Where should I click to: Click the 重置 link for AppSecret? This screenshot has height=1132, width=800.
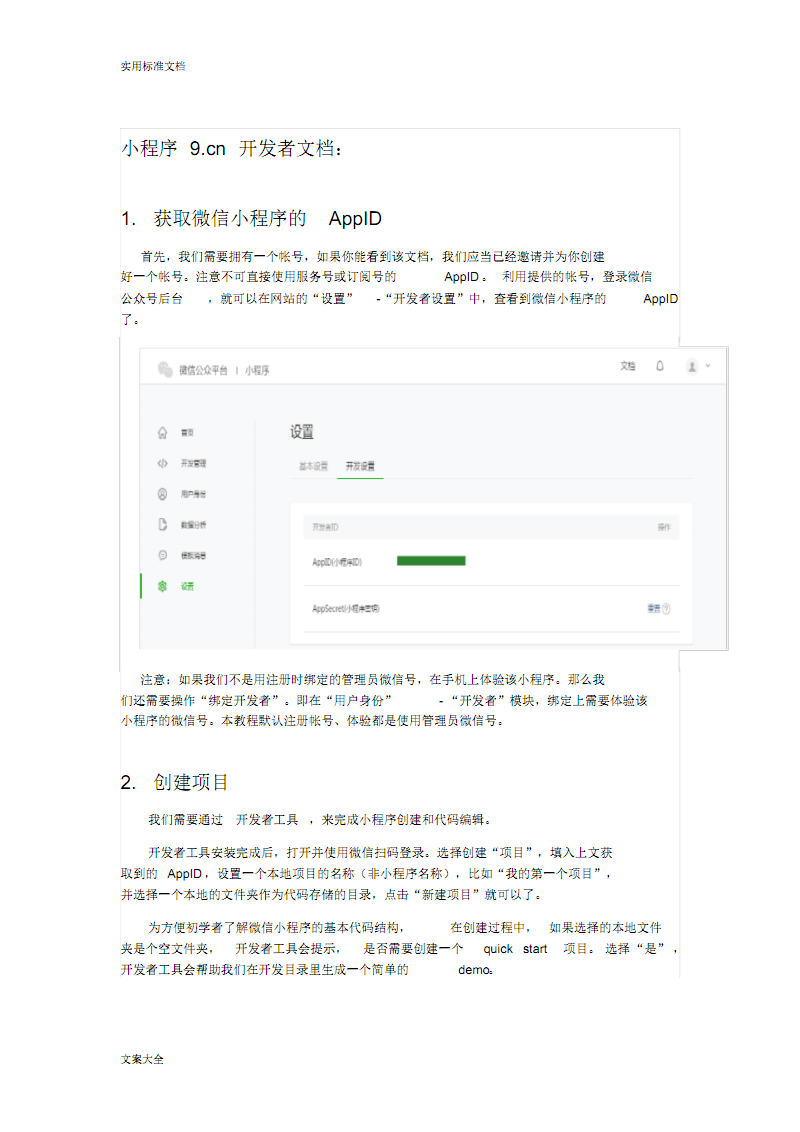point(653,609)
